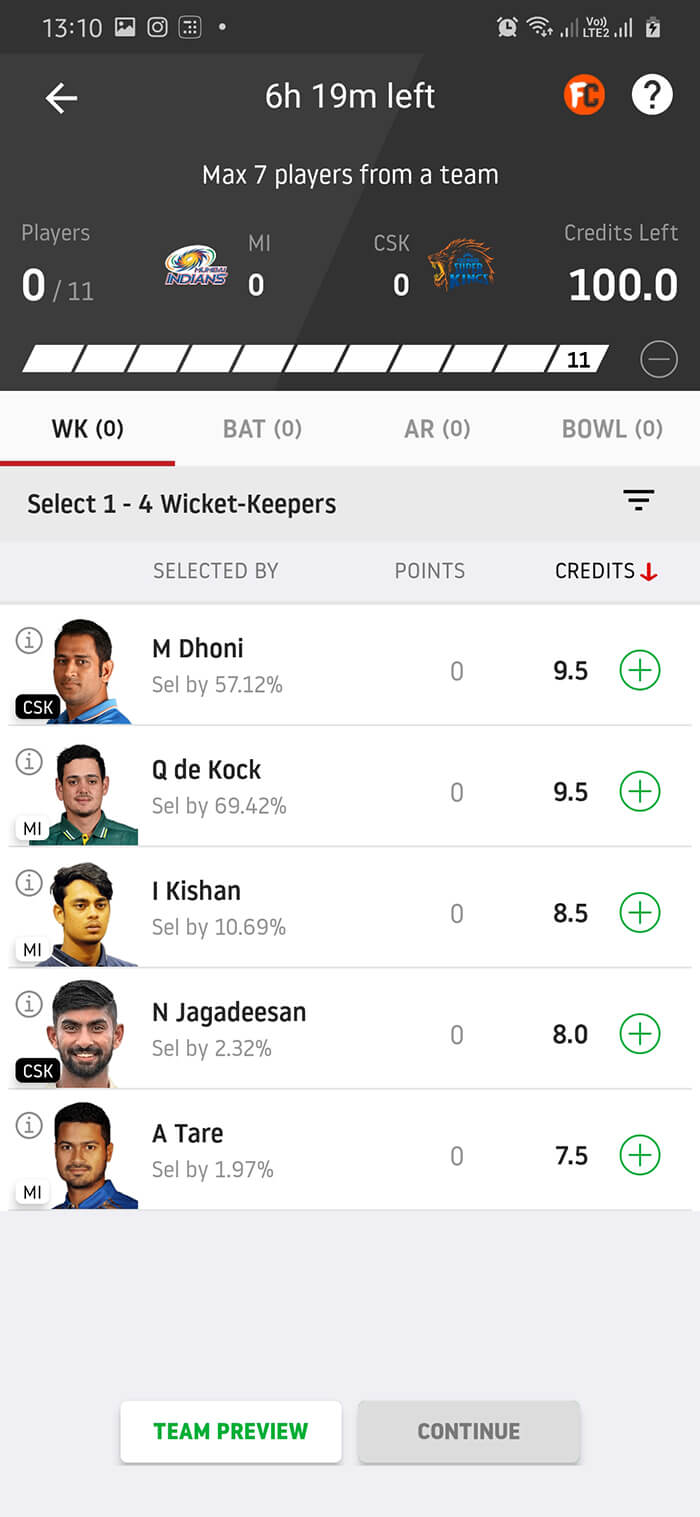The height and width of the screenshot is (1517, 700).
Task: Add M Dhoni to the team
Action: coord(640,670)
